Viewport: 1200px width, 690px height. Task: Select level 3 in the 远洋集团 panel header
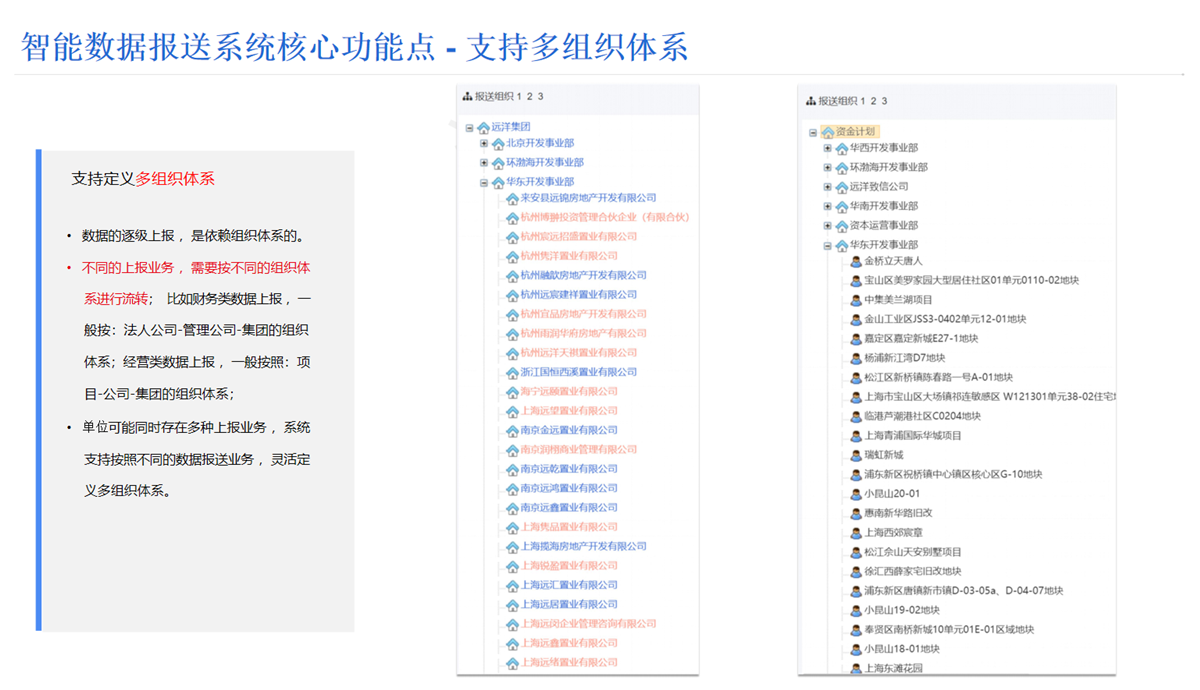point(541,97)
